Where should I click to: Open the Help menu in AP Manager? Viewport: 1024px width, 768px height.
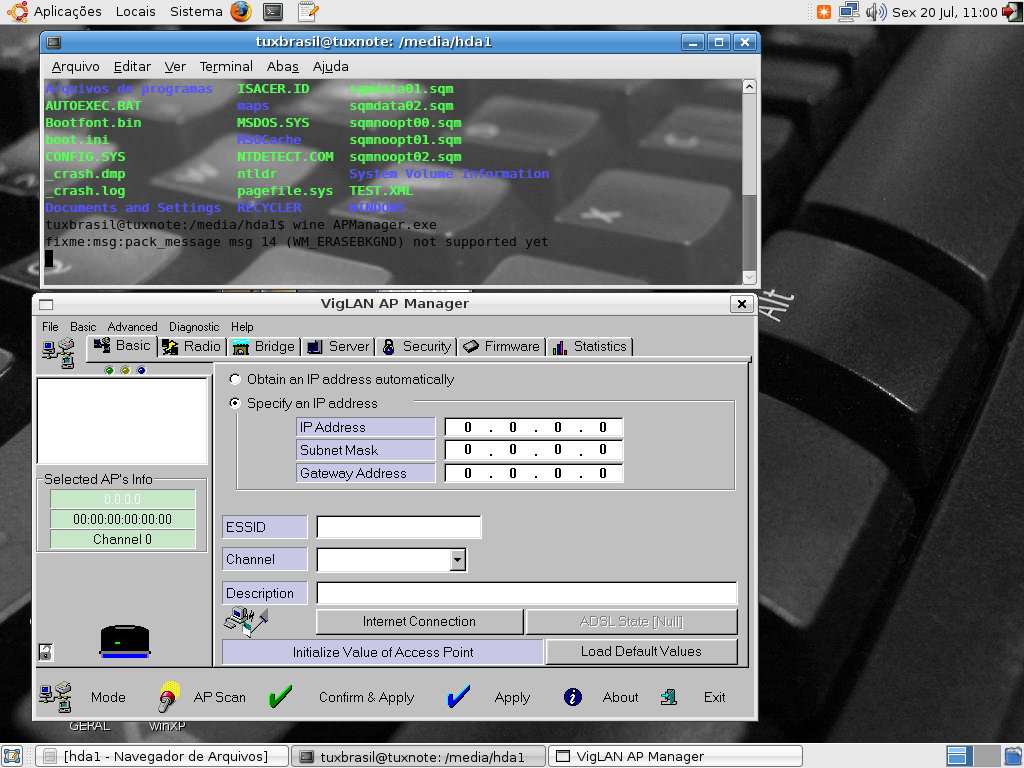(242, 327)
